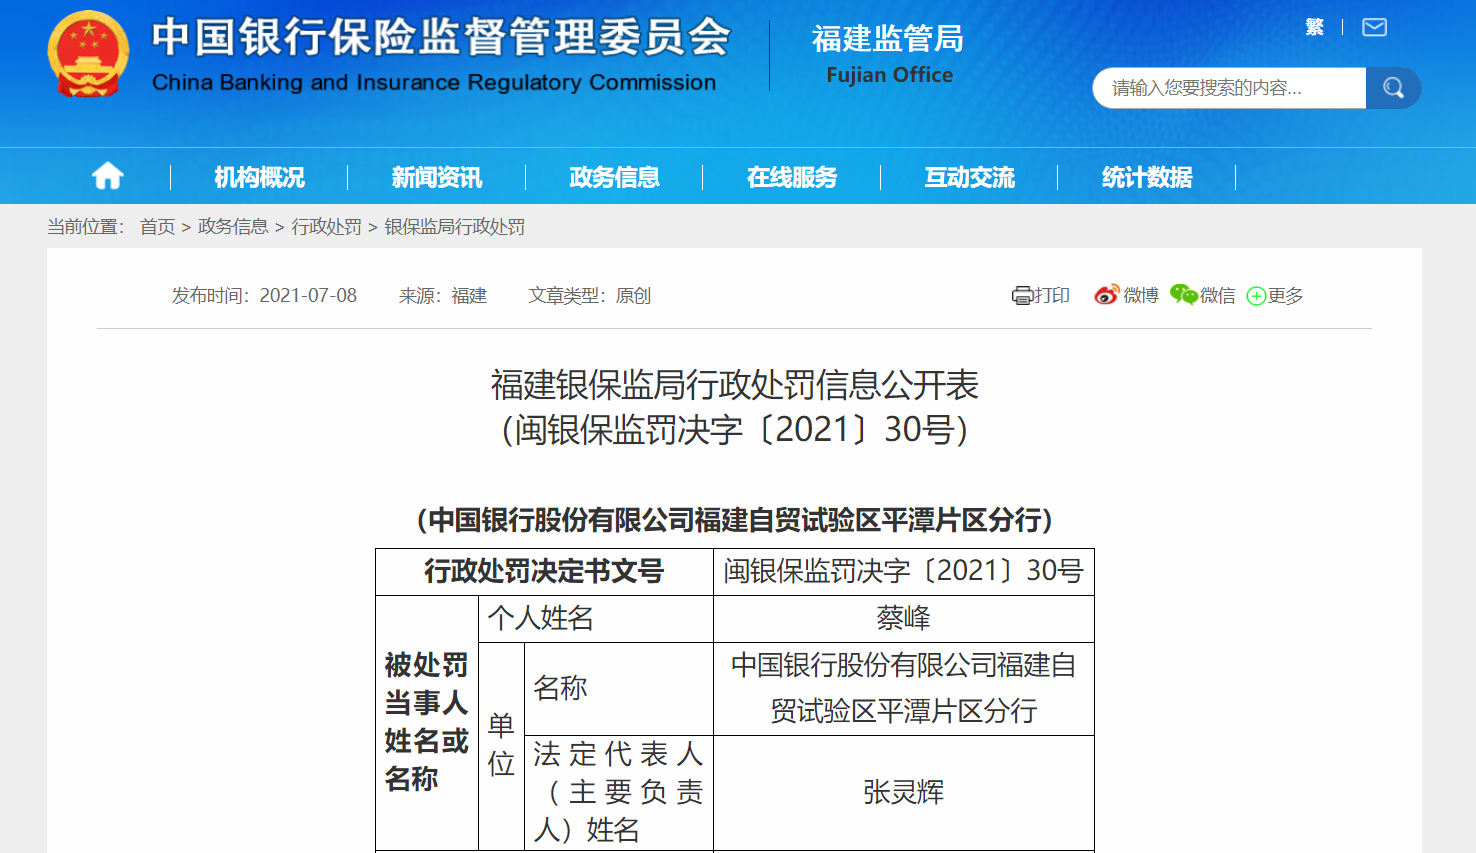Click the 当前位置 label
Image resolution: width=1476 pixels, height=853 pixels.
86,227
